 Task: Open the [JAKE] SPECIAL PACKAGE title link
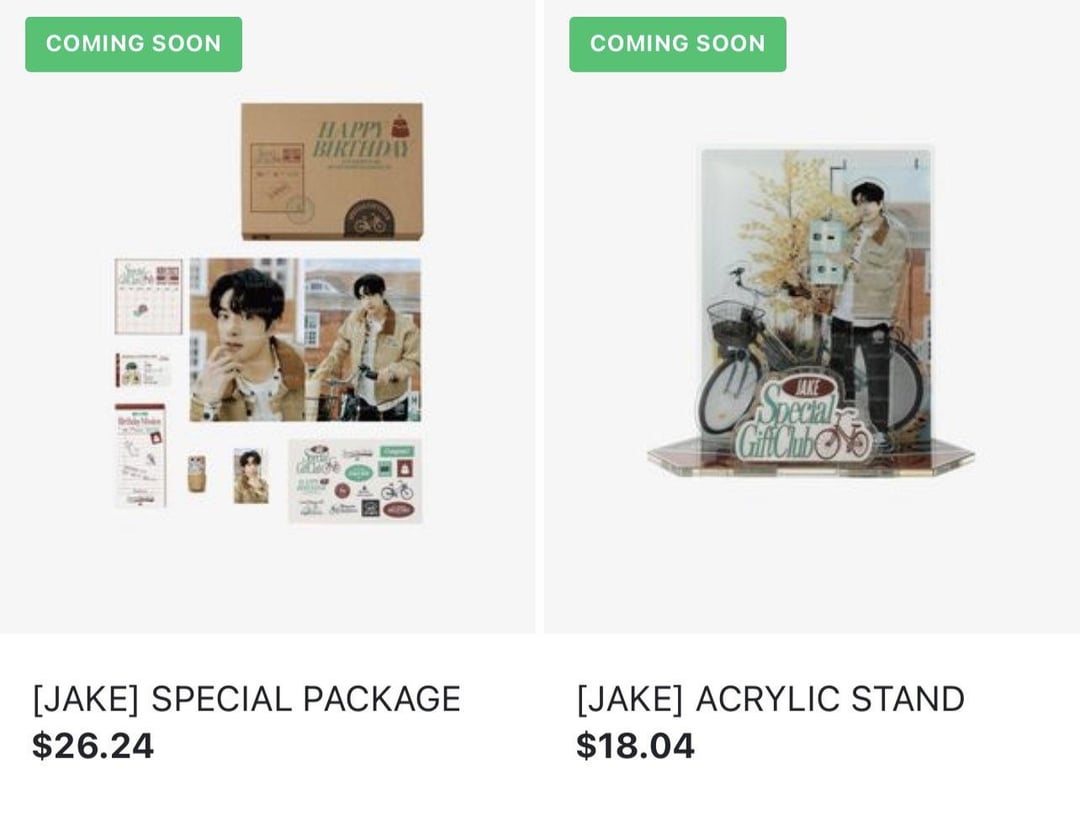coord(247,699)
